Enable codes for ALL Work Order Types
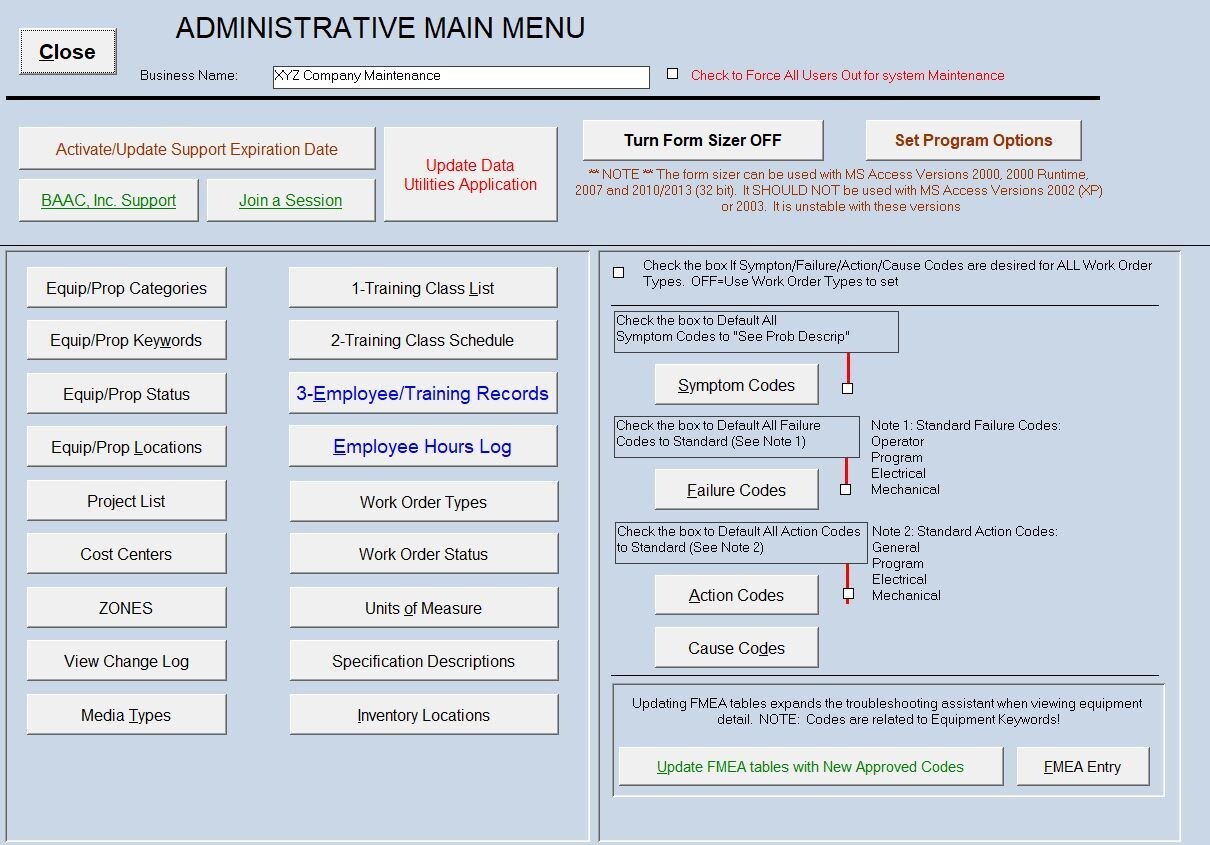This screenshot has height=845, width=1210. (x=618, y=270)
